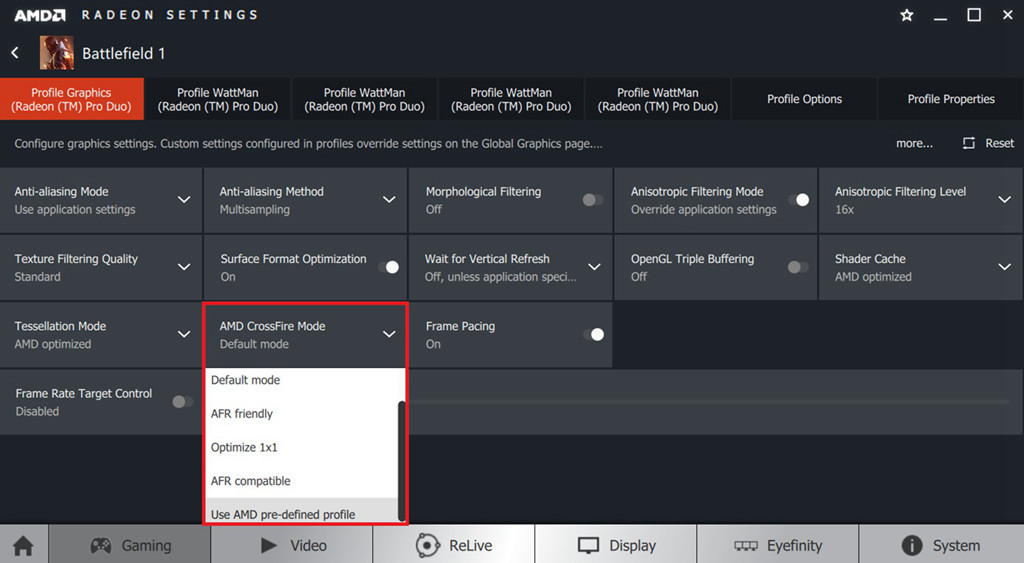Open the ReLive section
The height and width of the screenshot is (563, 1024).
point(454,545)
